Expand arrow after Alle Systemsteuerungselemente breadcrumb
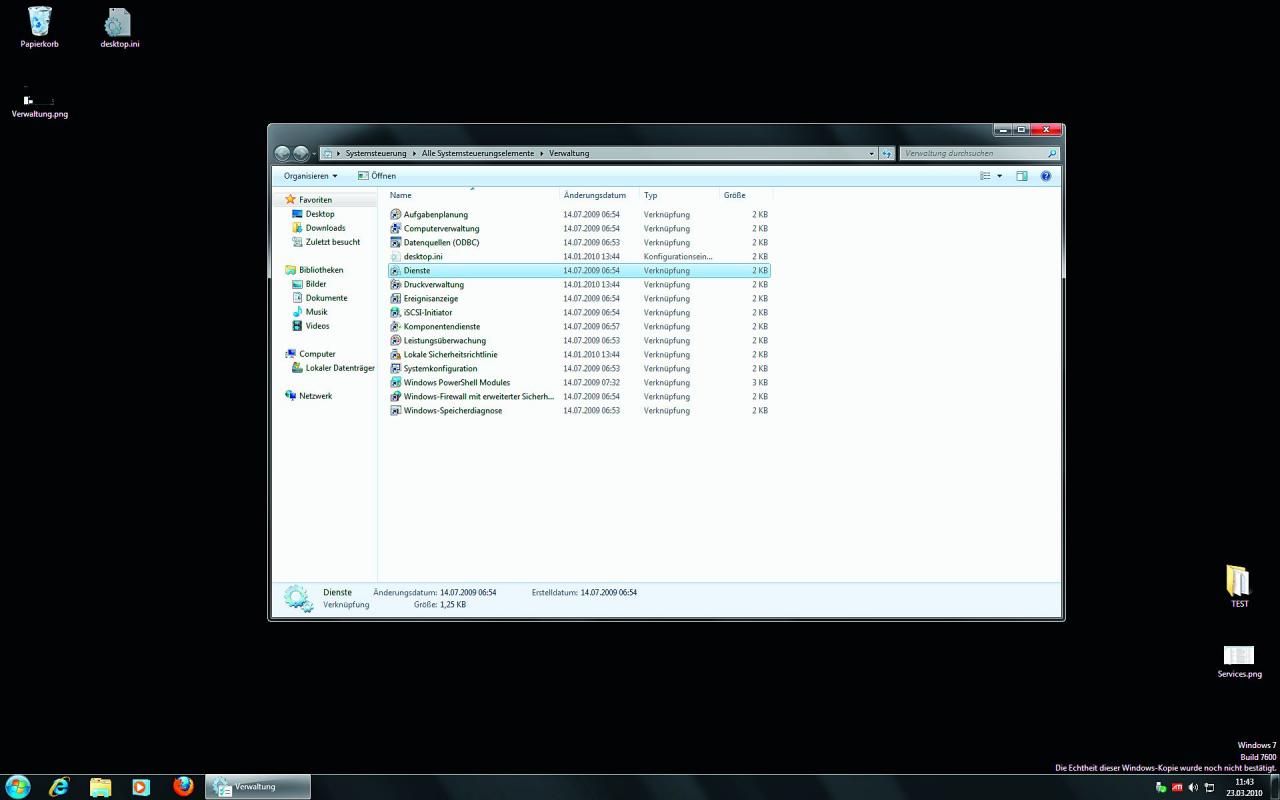This screenshot has height=800, width=1280. click(541, 154)
